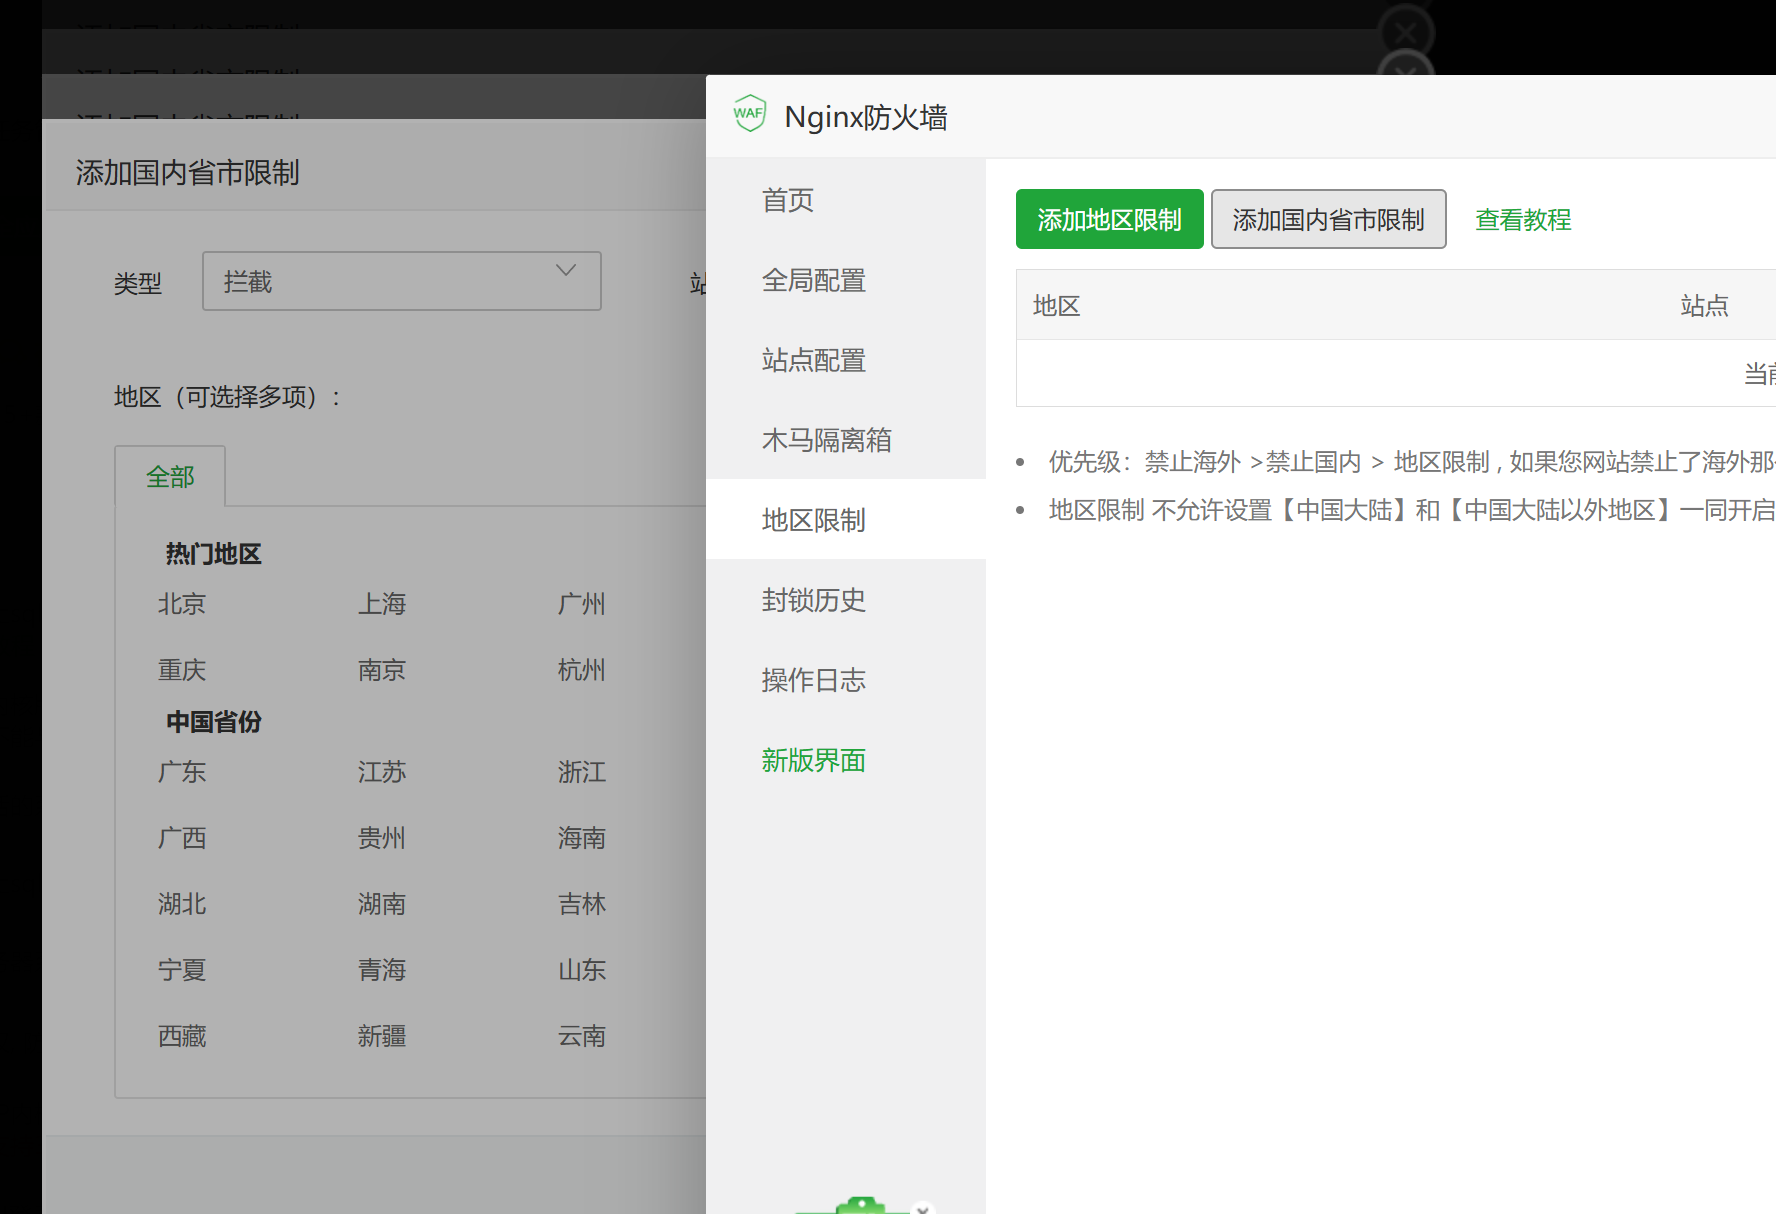The image size is (1776, 1214).
Task: Click the 添加地区限制 green button
Action: click(x=1109, y=219)
